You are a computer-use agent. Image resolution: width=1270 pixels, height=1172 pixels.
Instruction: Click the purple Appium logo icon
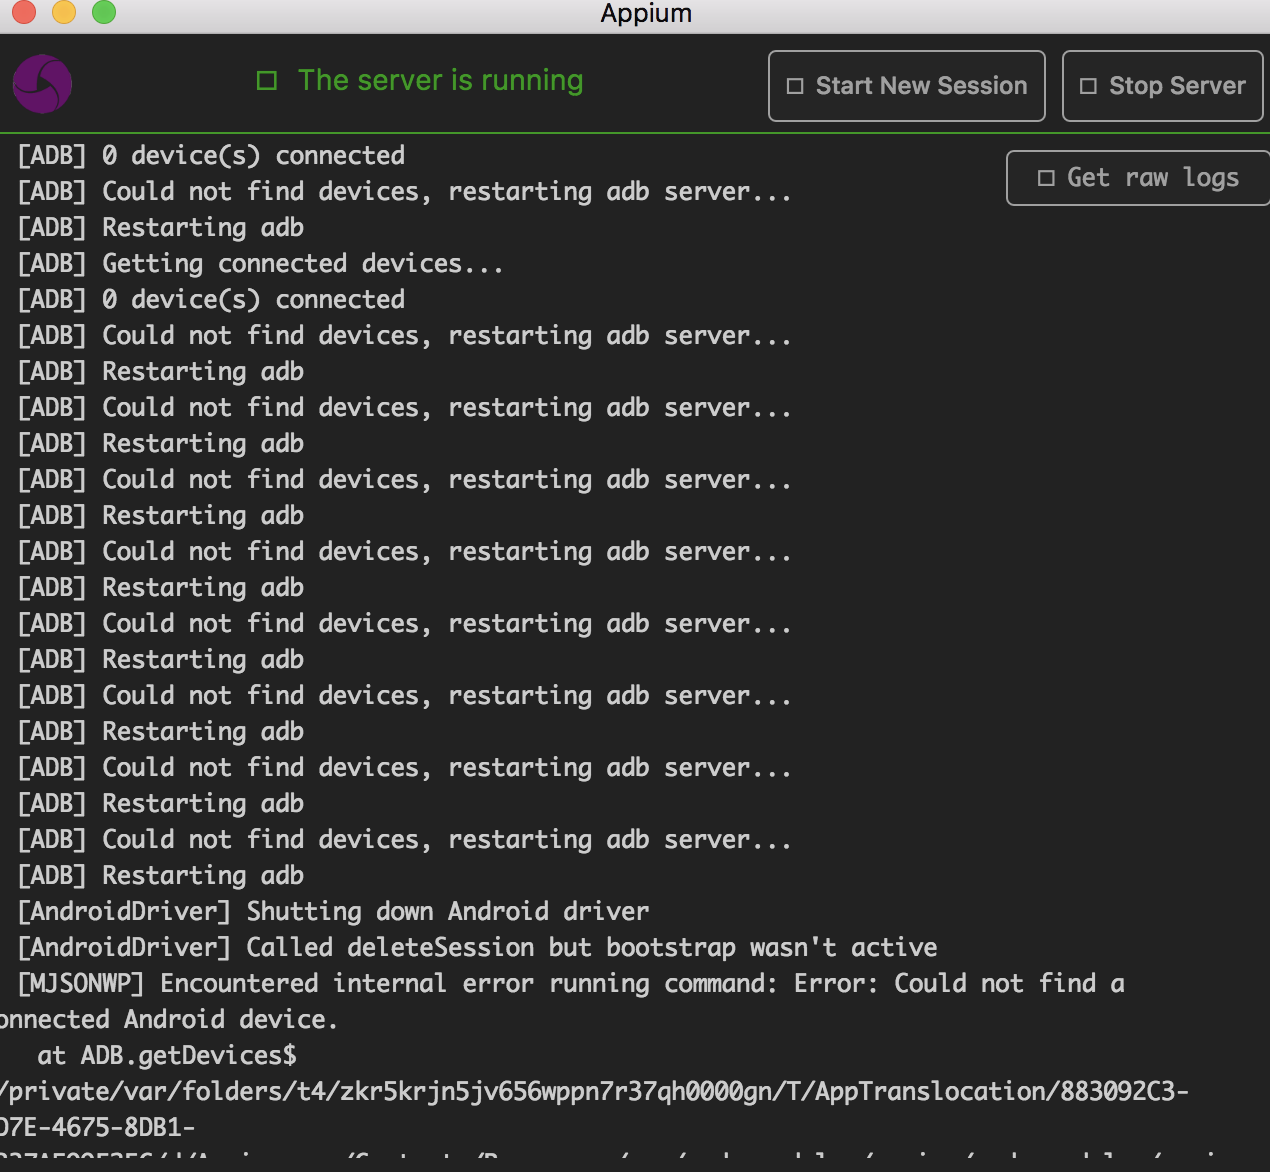pos(42,84)
